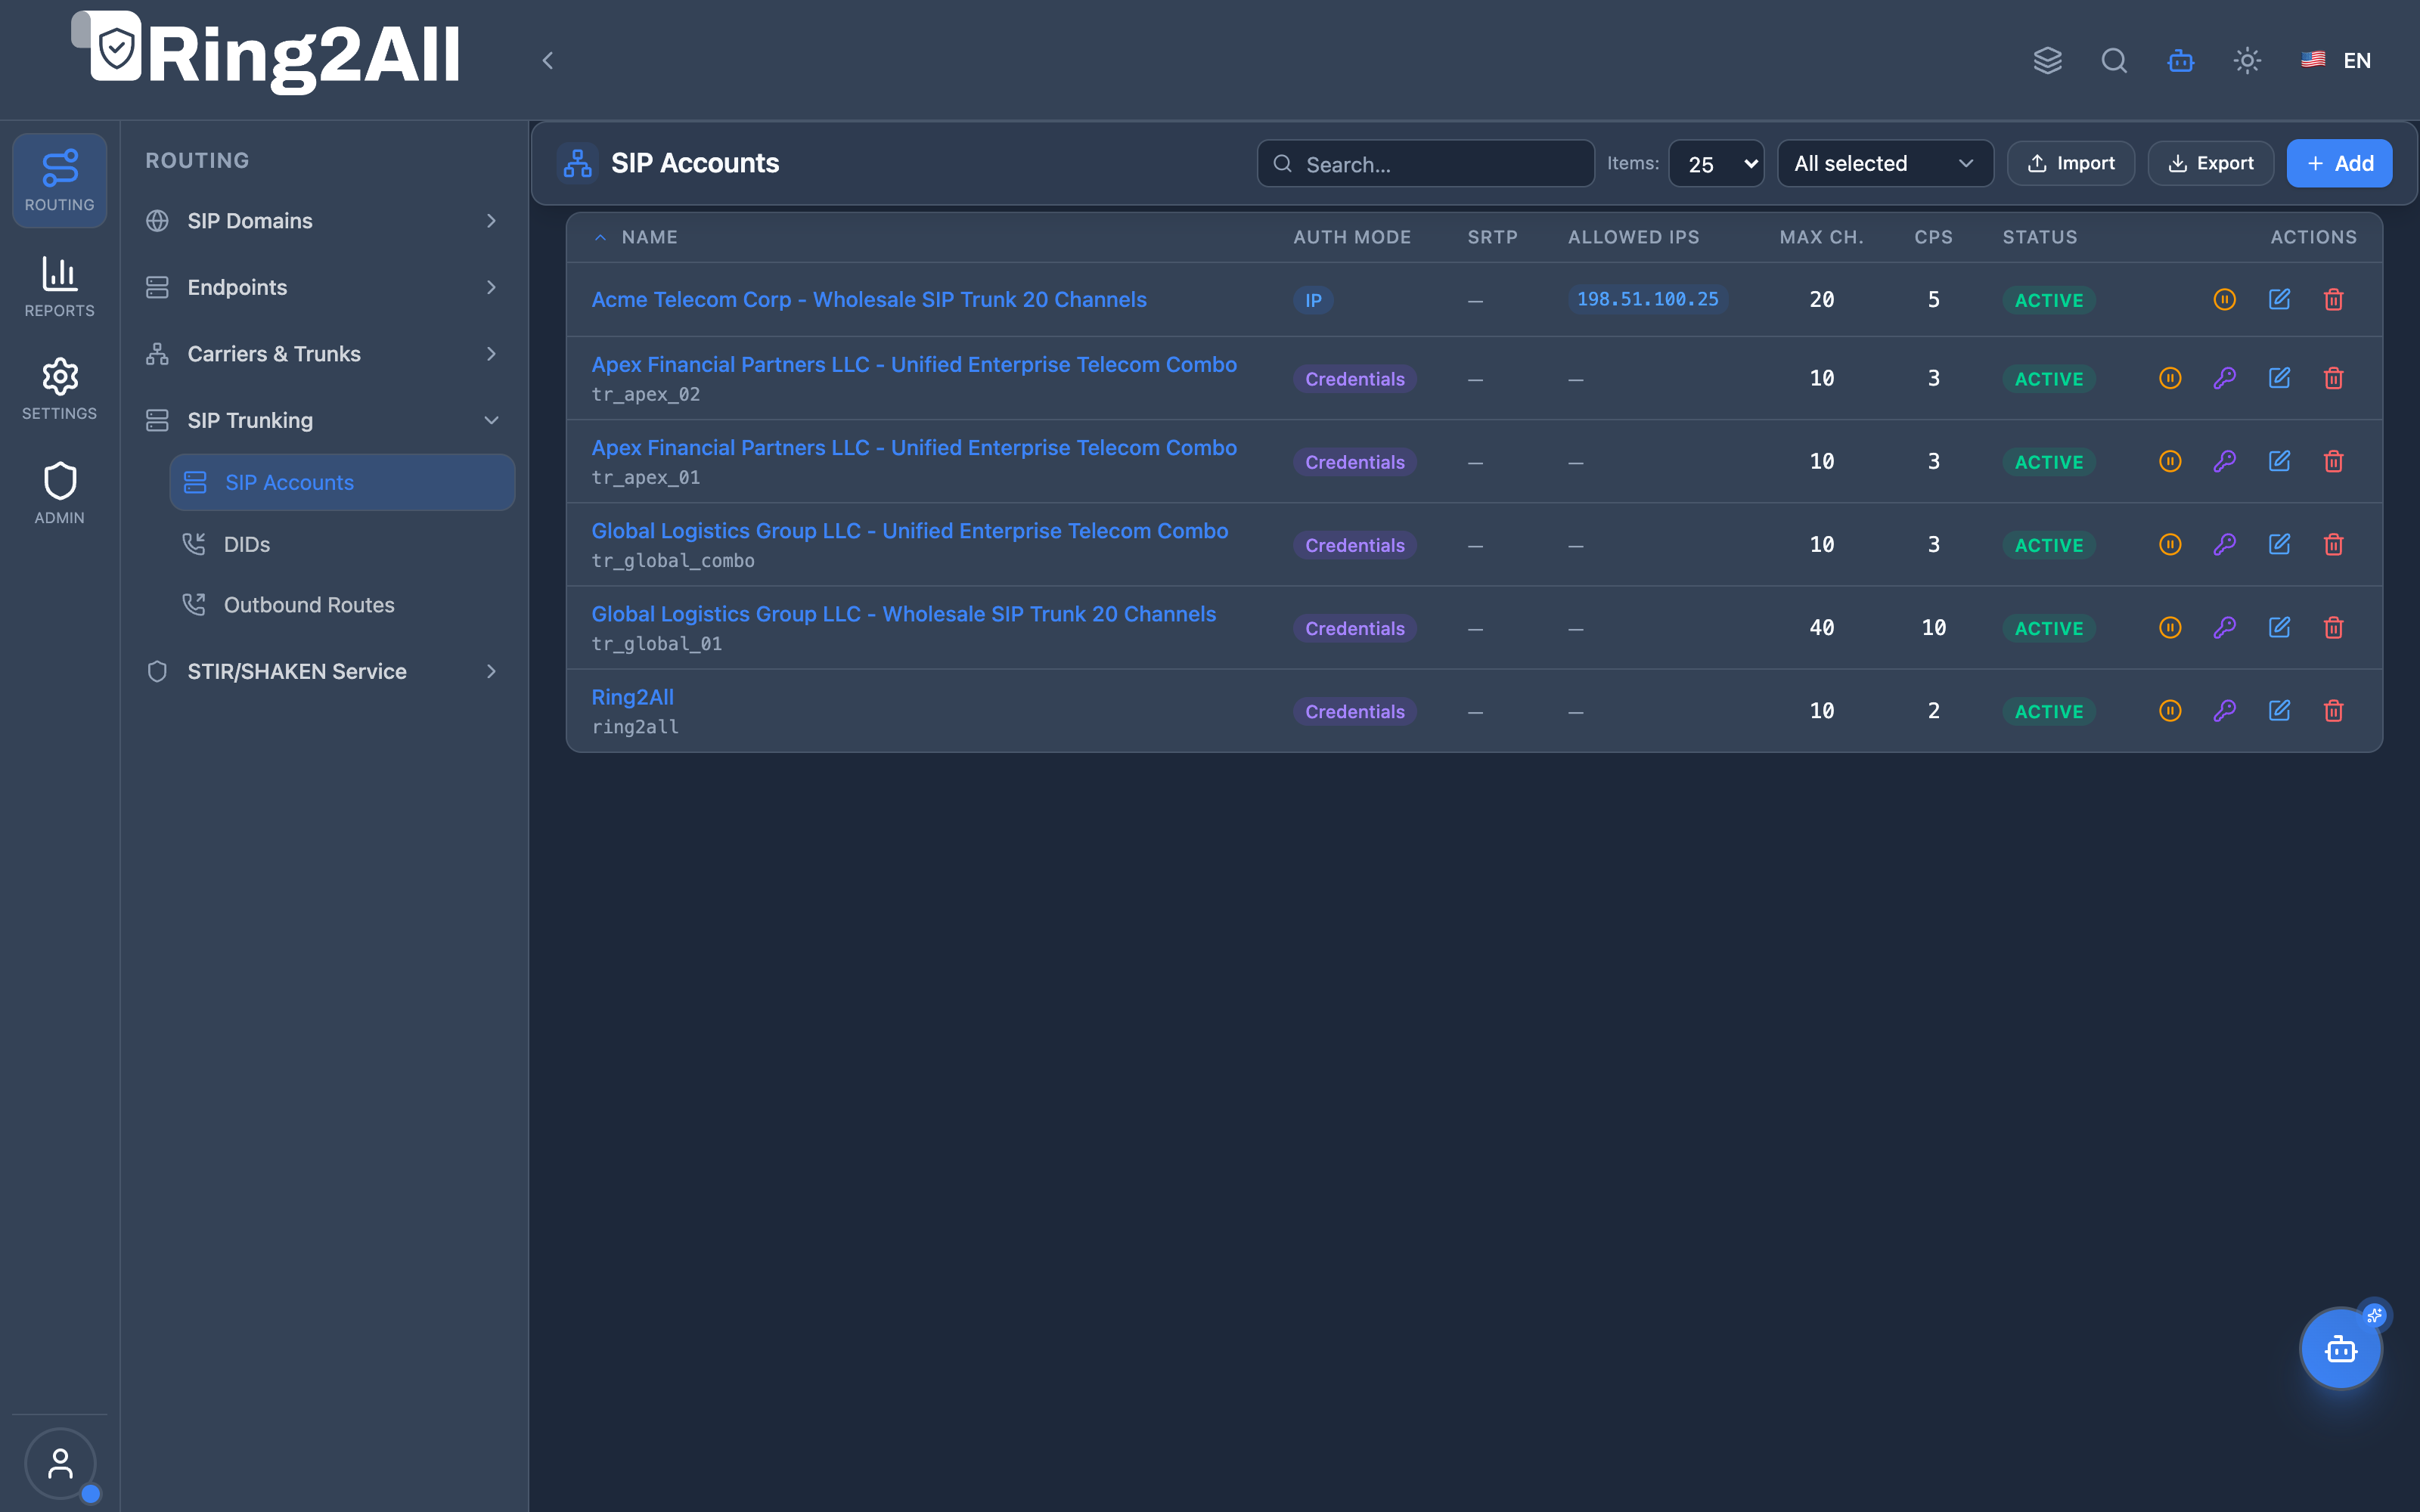Pause the Ring2All account
Image resolution: width=2420 pixels, height=1512 pixels.
[2170, 710]
